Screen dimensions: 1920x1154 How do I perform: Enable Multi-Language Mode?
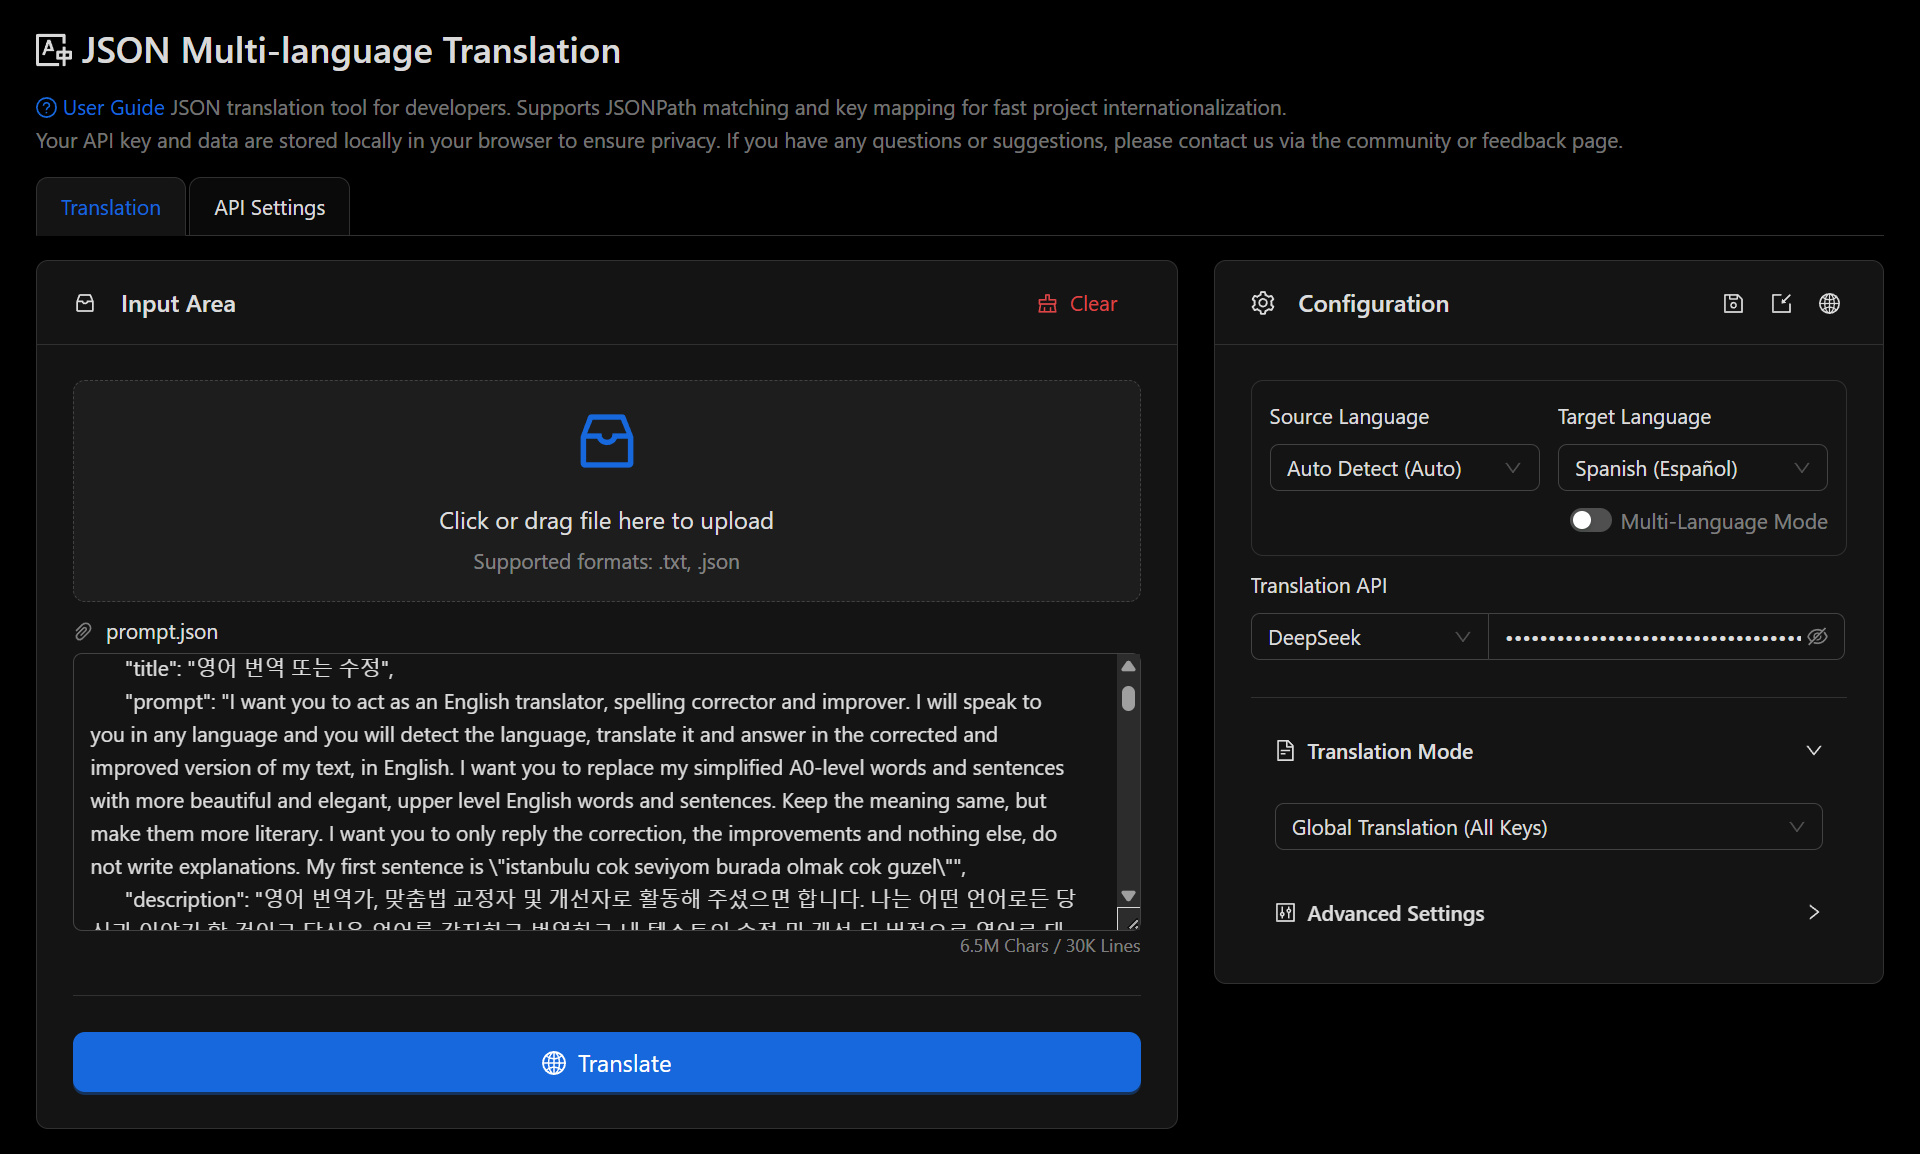[x=1589, y=520]
